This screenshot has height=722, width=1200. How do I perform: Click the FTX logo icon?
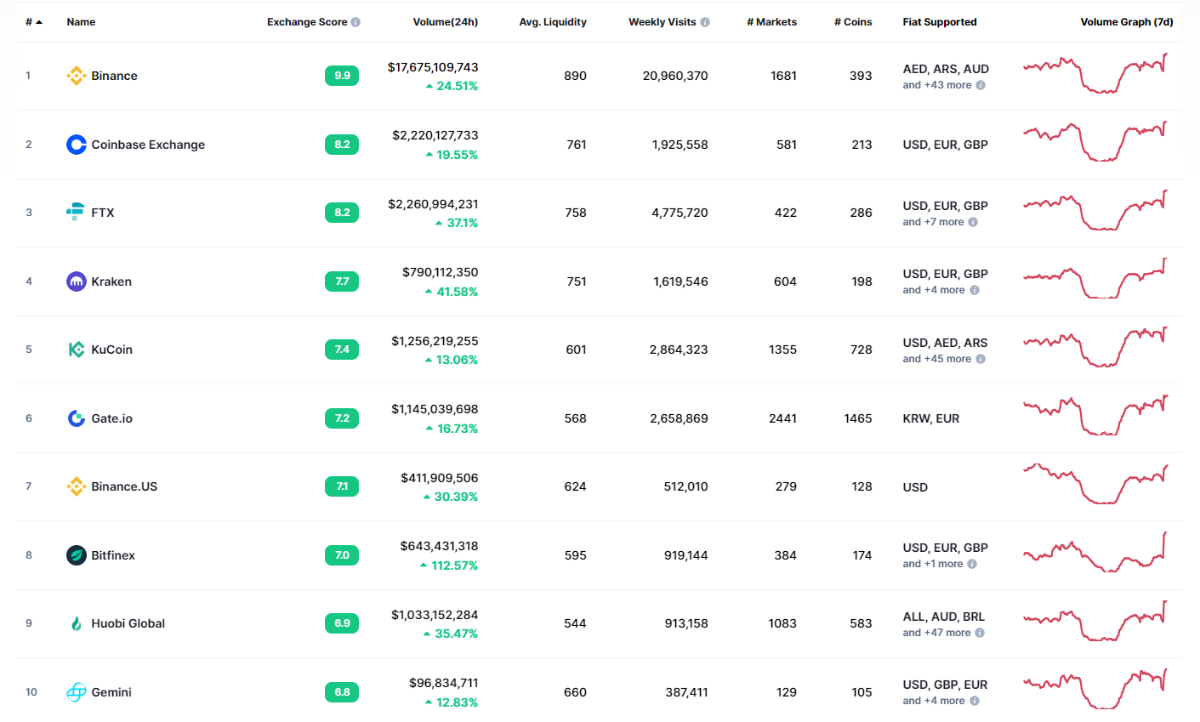[x=76, y=213]
